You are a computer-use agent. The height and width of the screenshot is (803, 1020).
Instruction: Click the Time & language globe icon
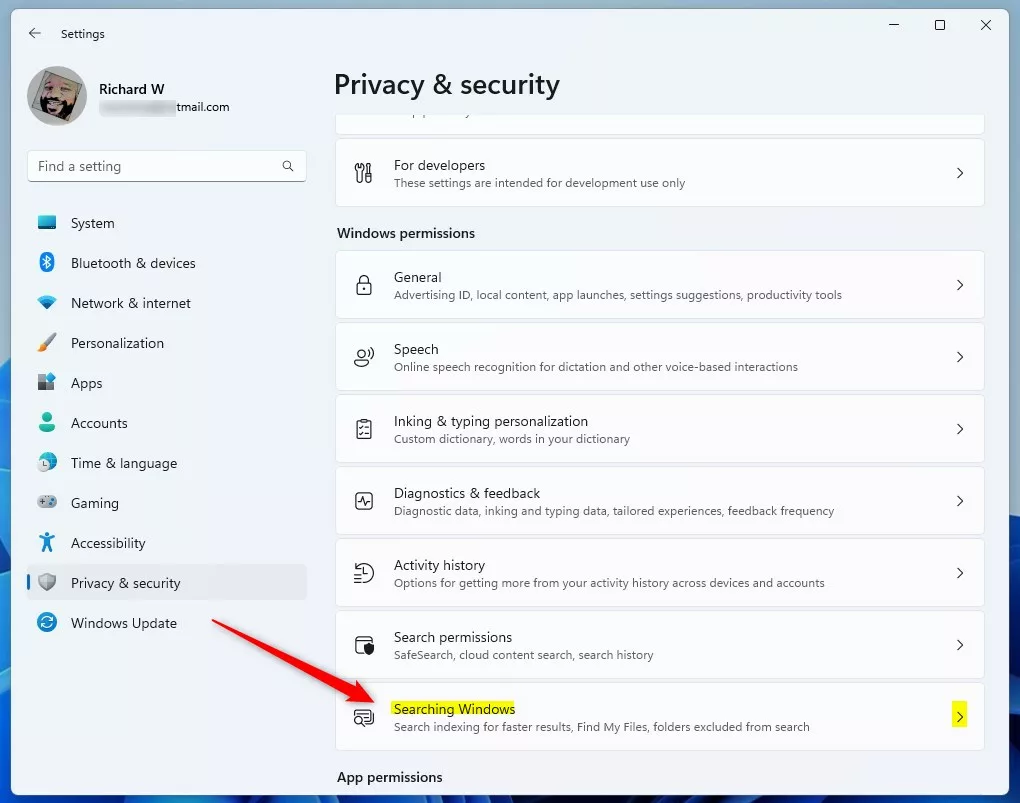pos(47,462)
